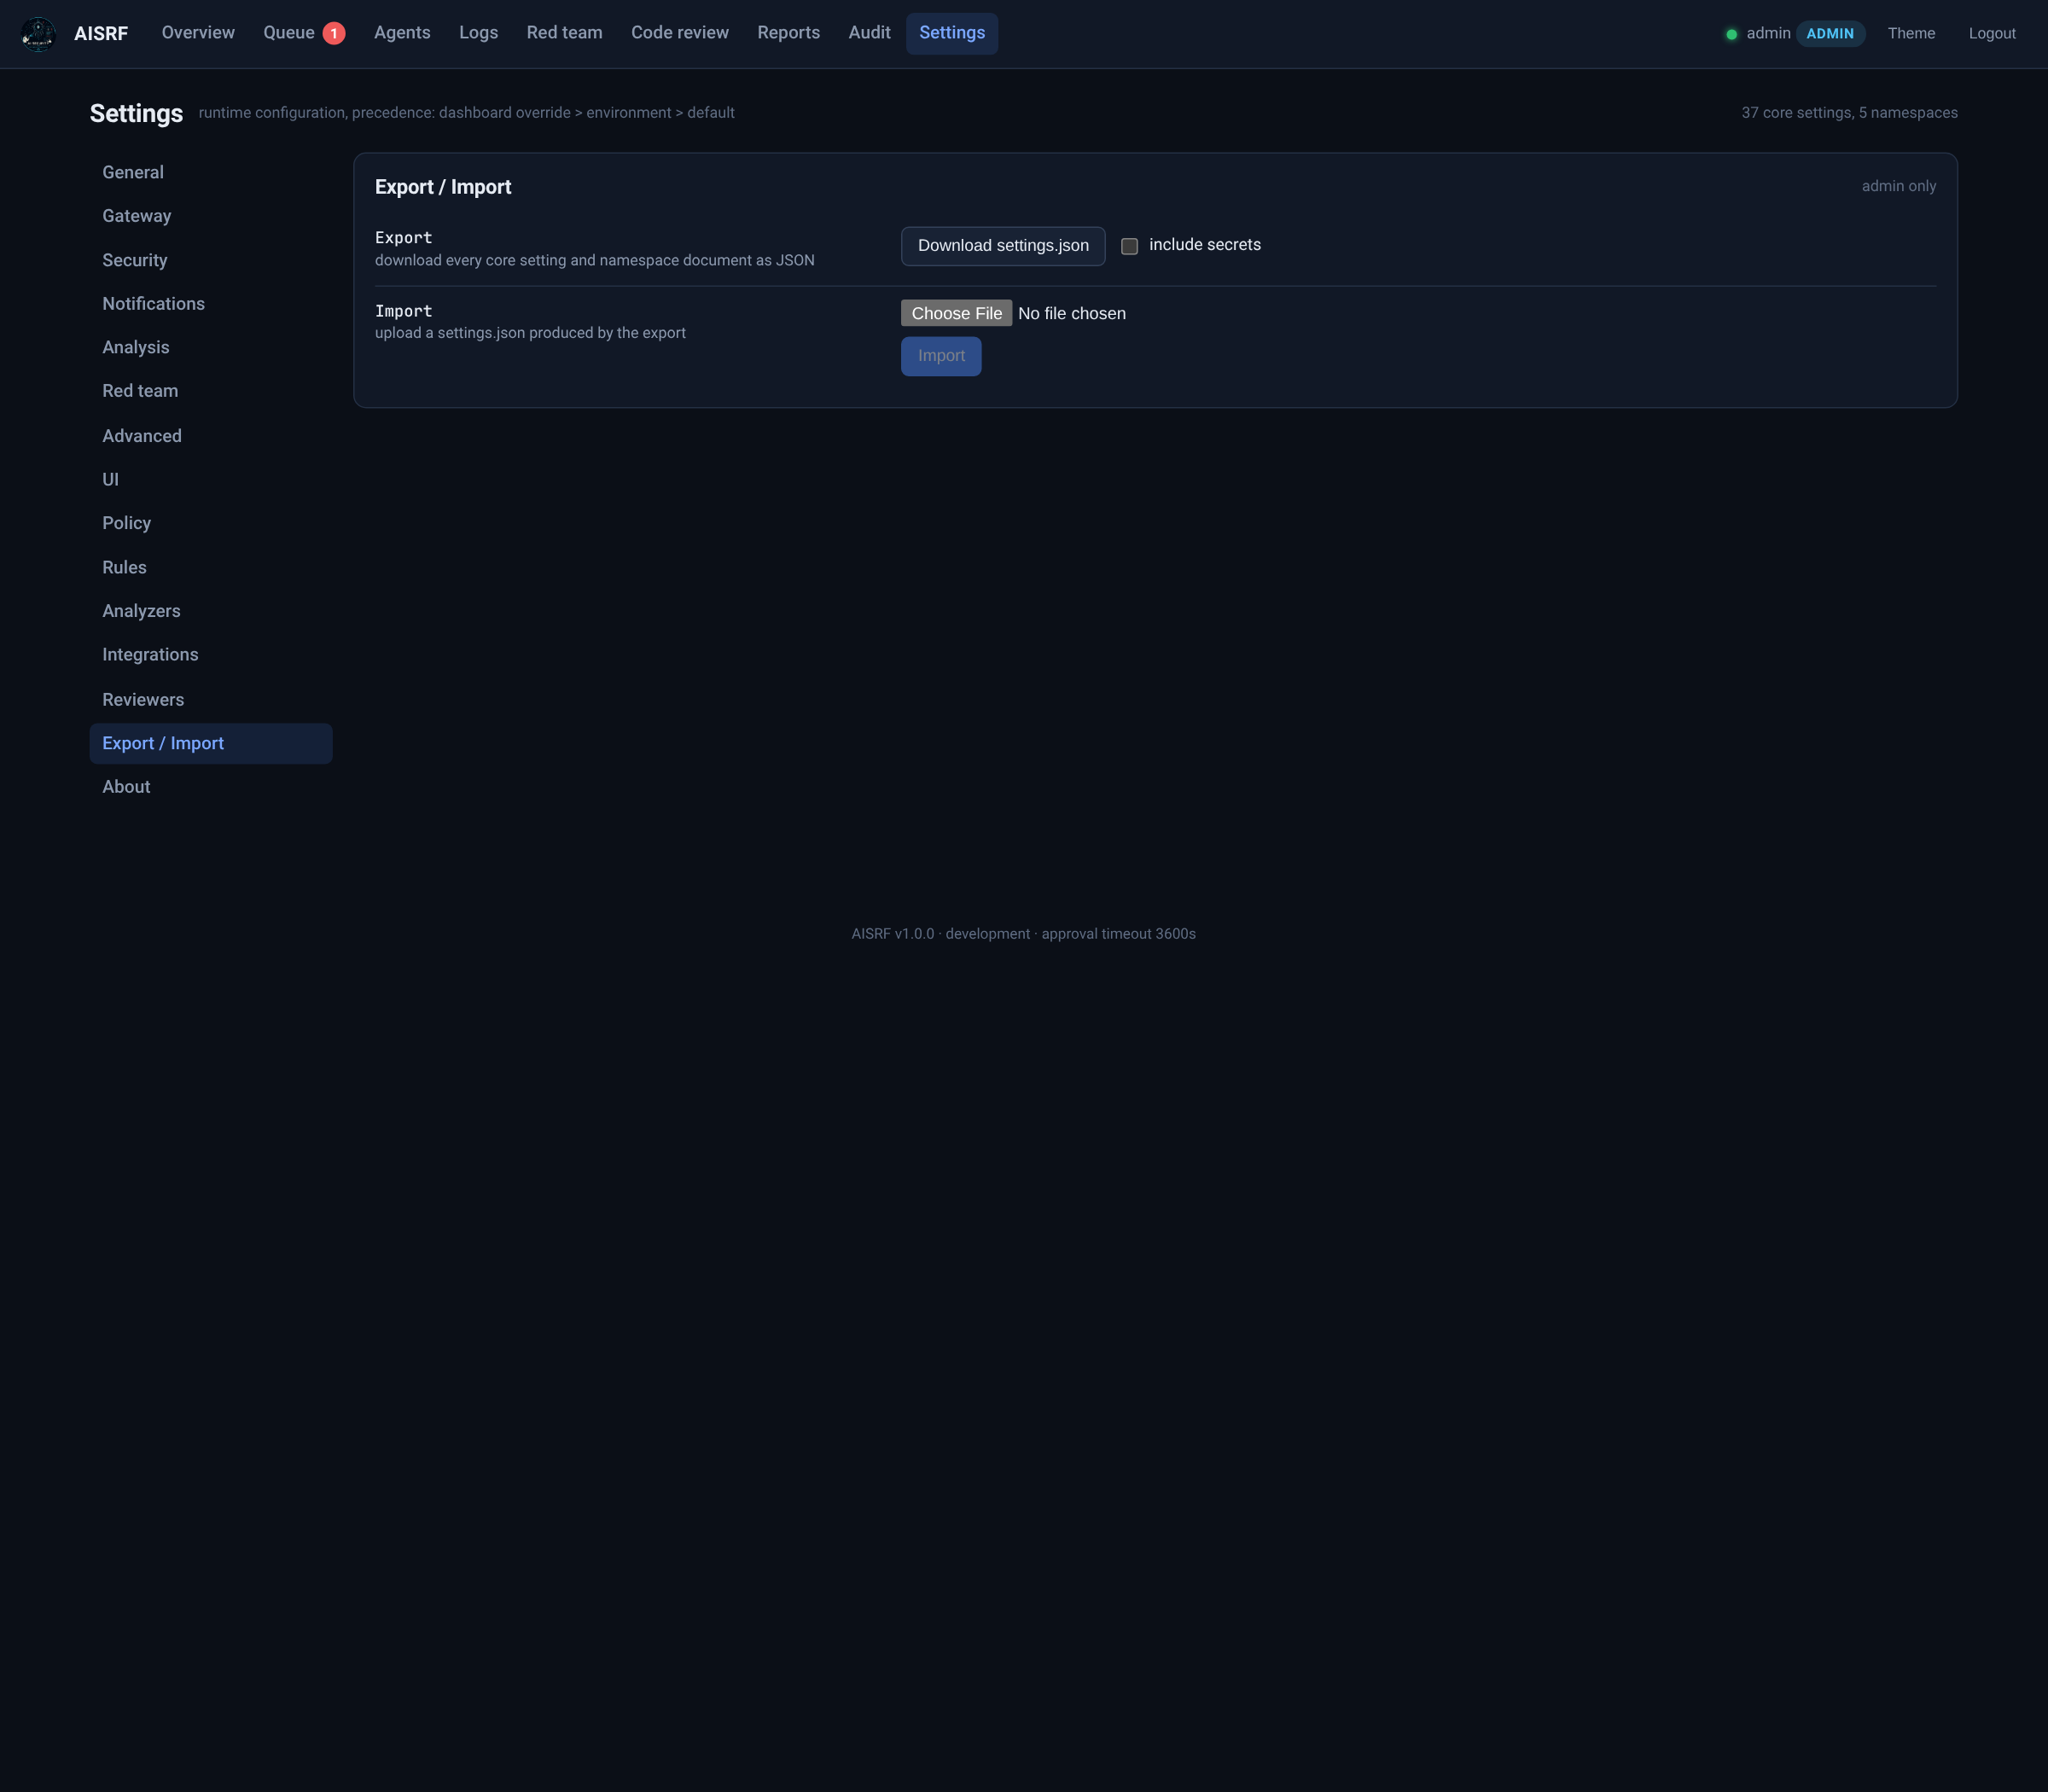
Task: Open Red team in settings sidebar
Action: coord(211,391)
